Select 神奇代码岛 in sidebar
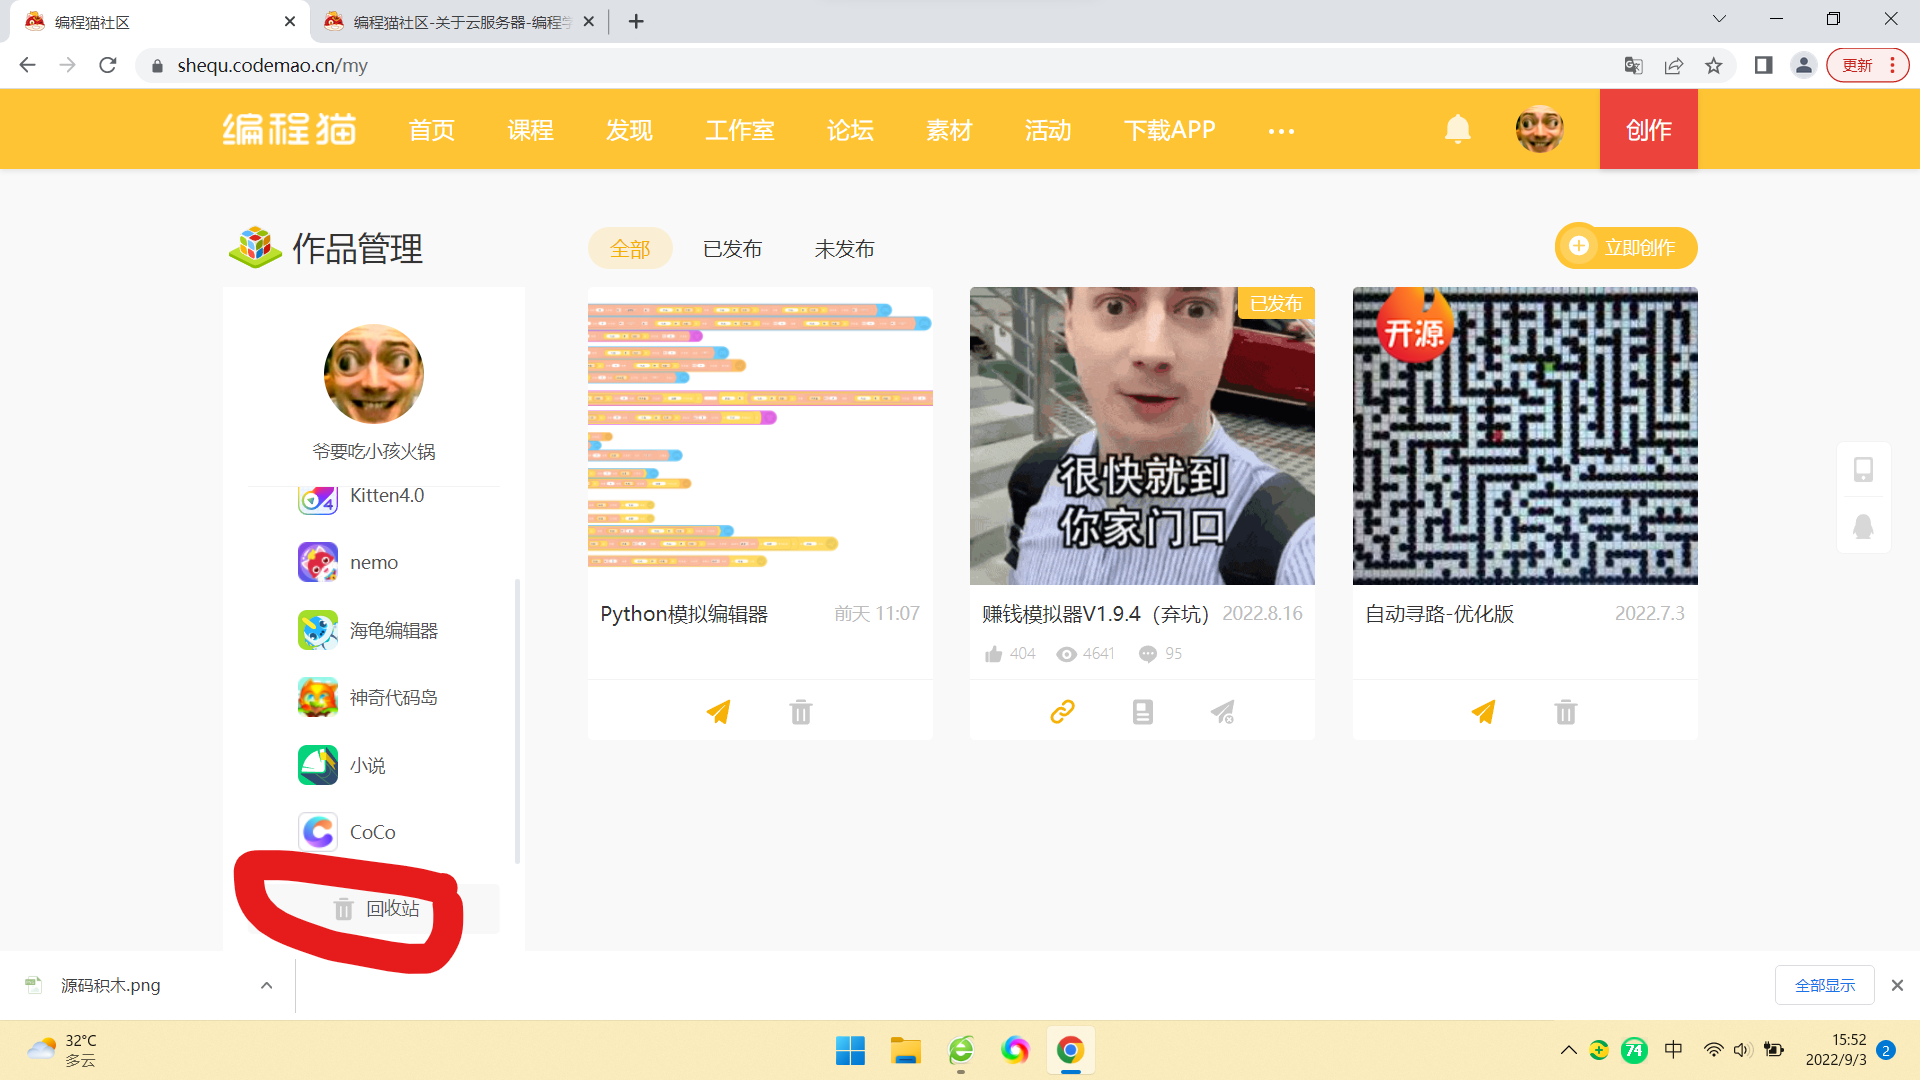Screen dimensions: 1920x1080 368,698
